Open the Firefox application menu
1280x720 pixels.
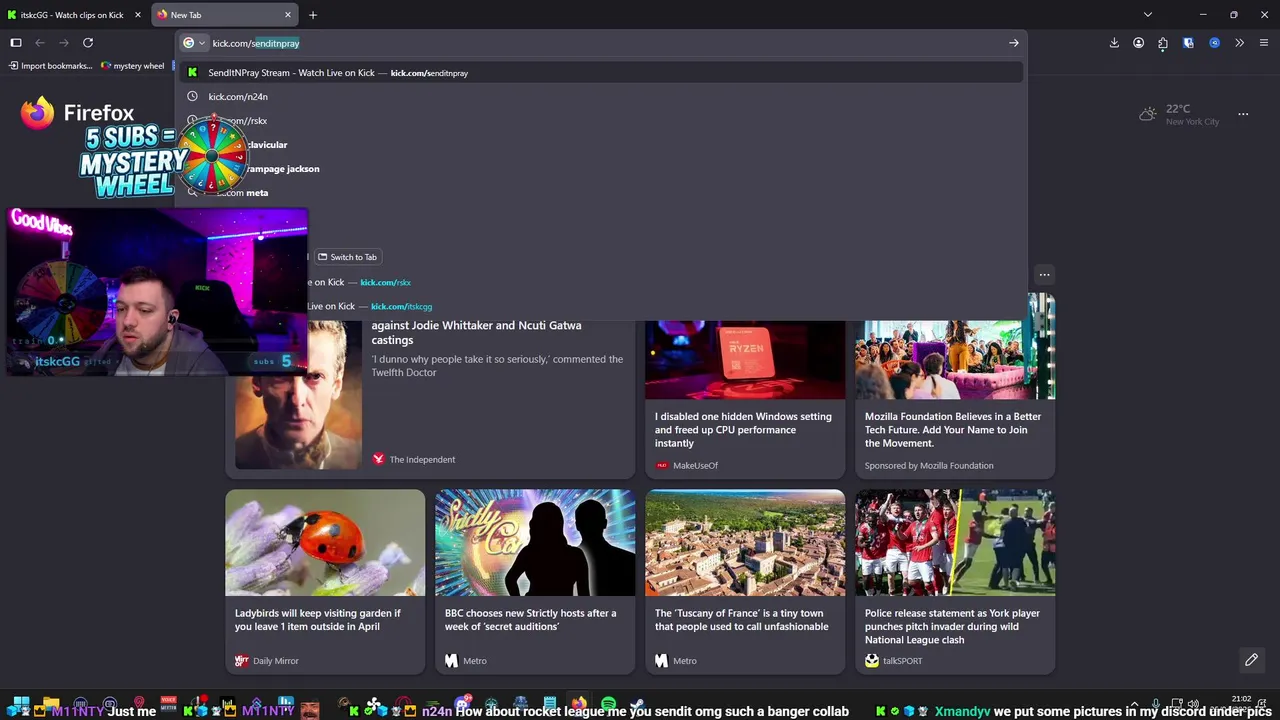(1264, 43)
